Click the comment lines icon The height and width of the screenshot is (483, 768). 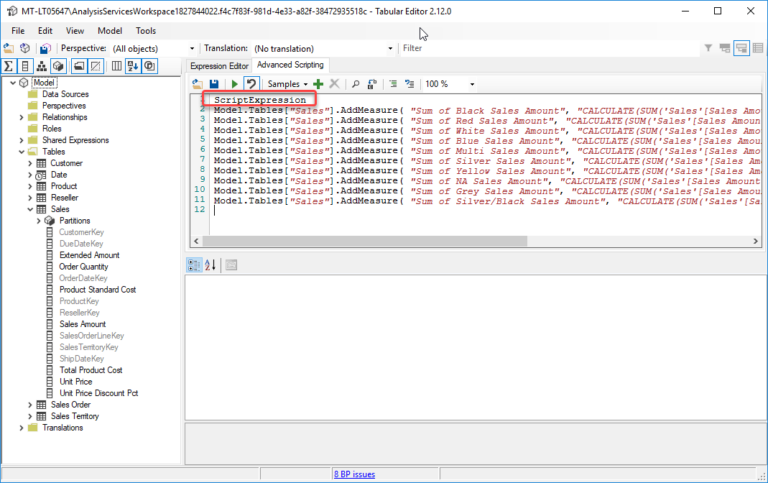[x=393, y=84]
